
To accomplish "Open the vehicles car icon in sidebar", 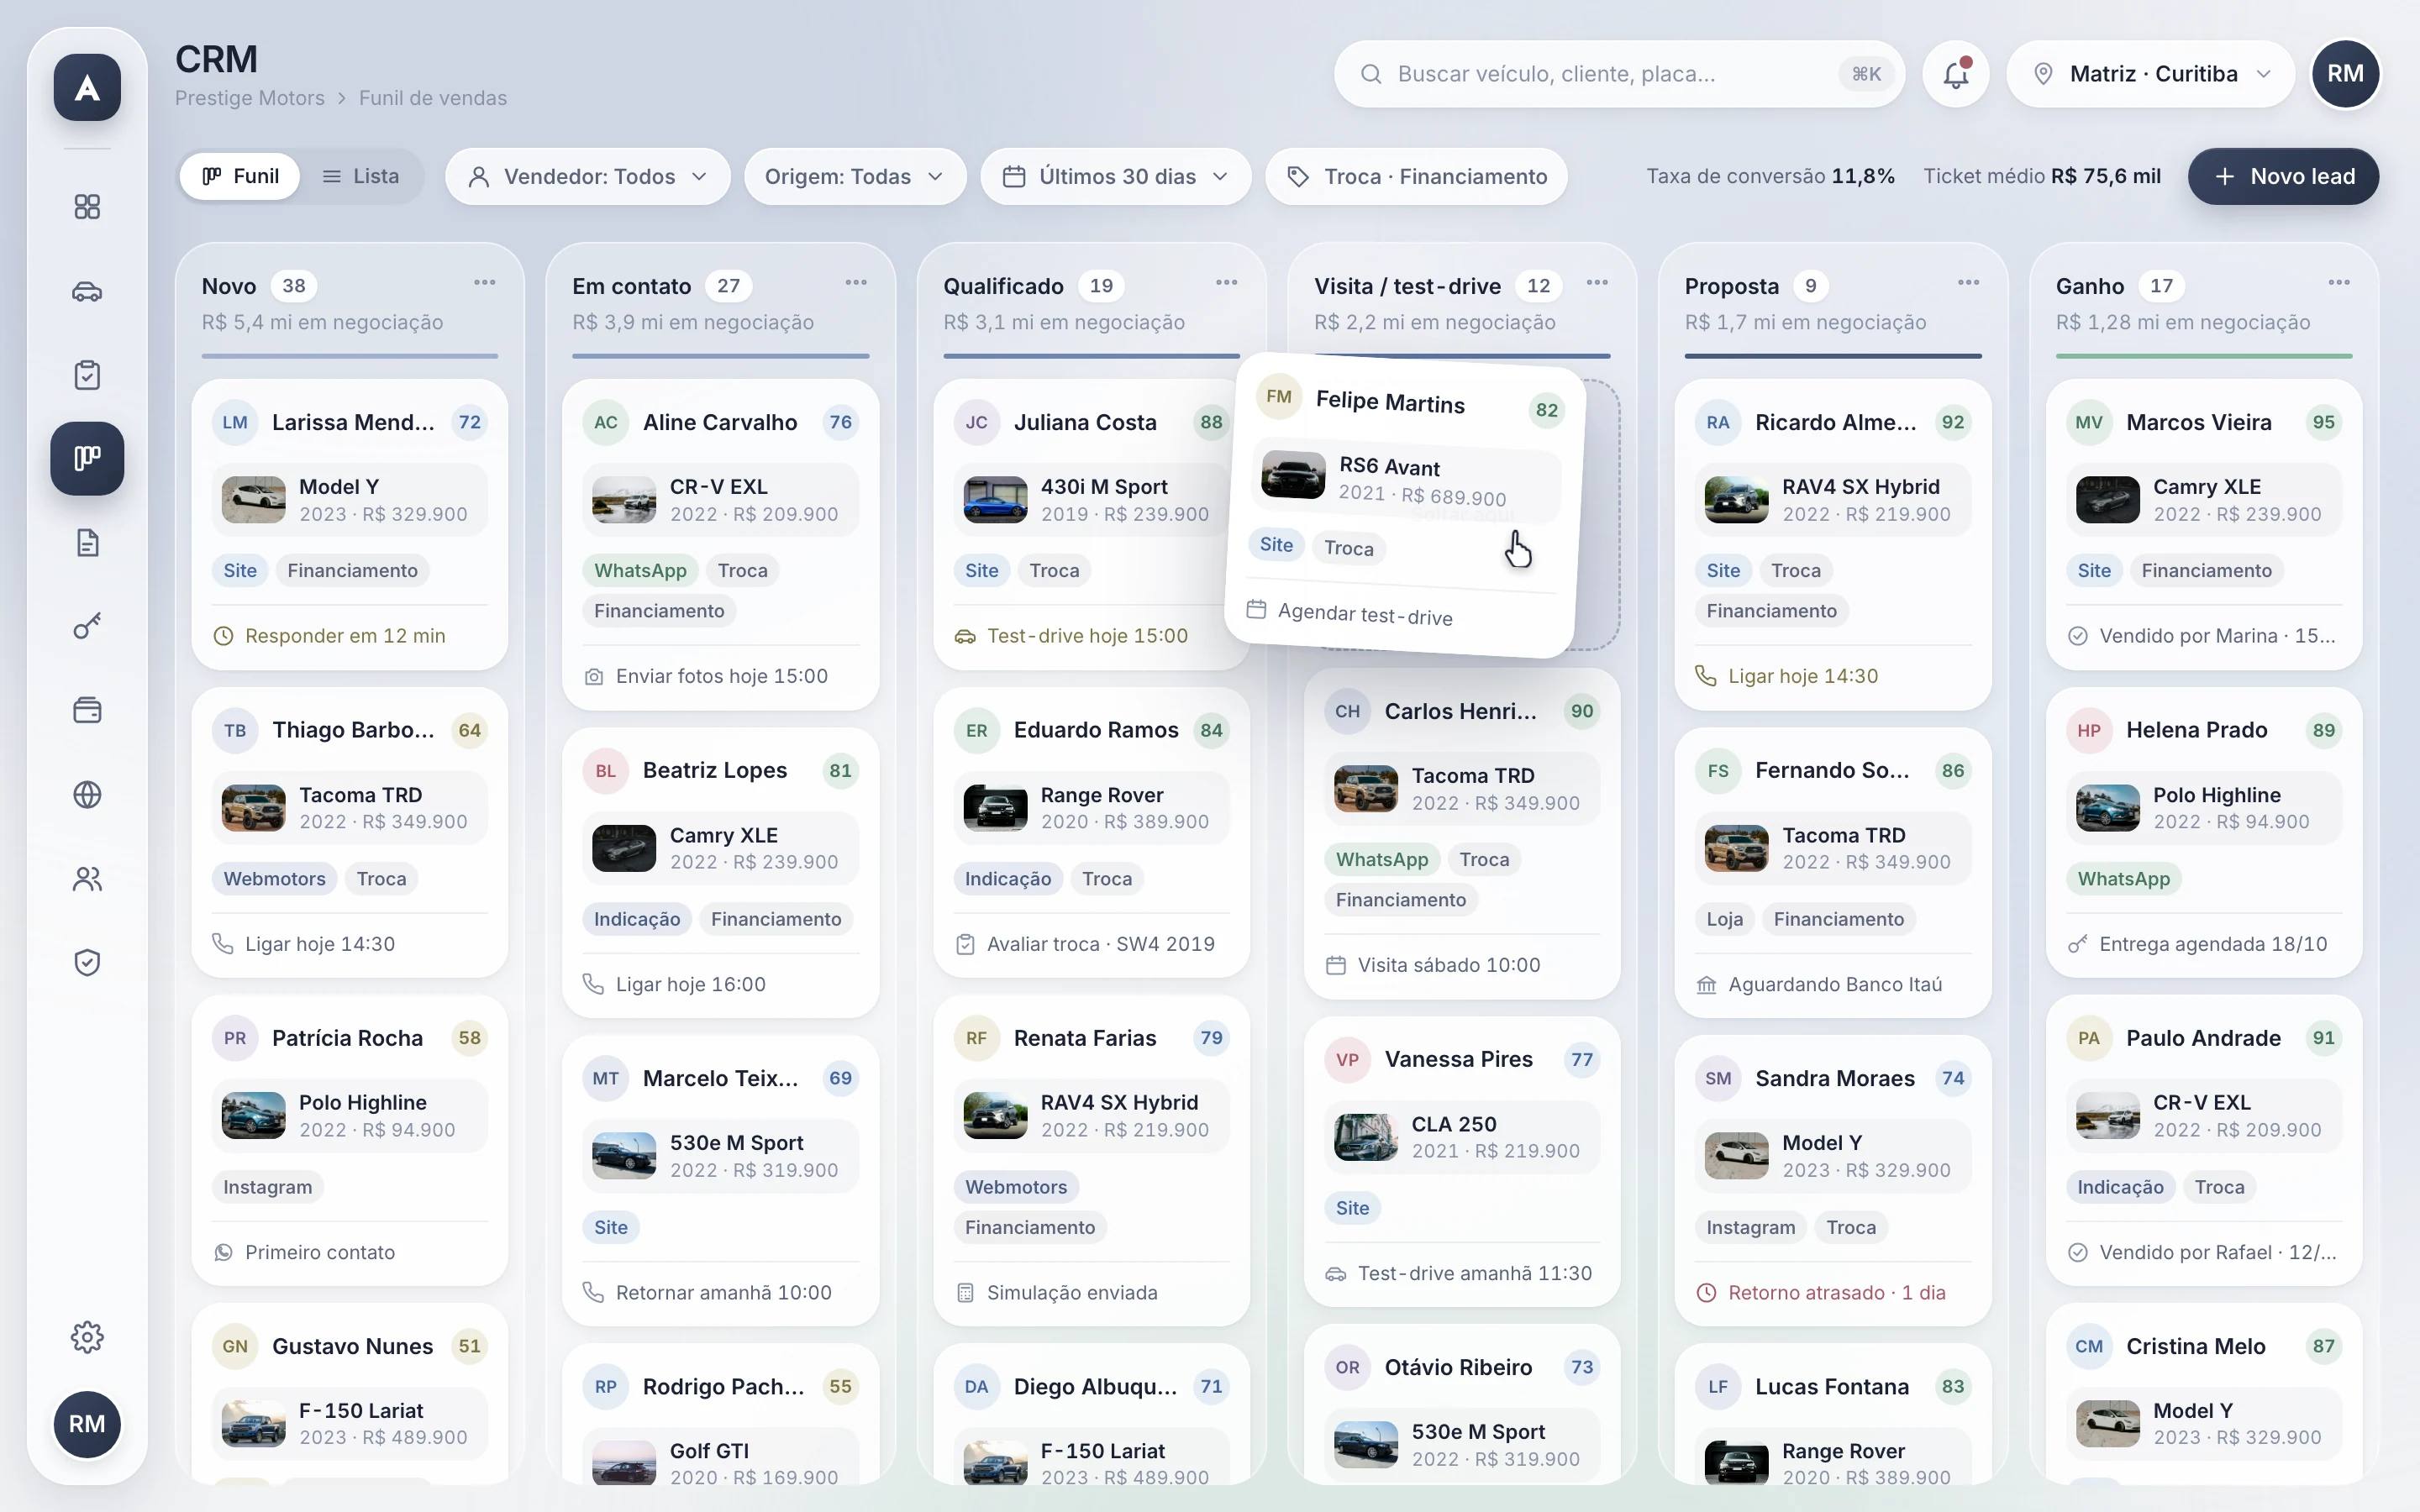I will 87,291.
